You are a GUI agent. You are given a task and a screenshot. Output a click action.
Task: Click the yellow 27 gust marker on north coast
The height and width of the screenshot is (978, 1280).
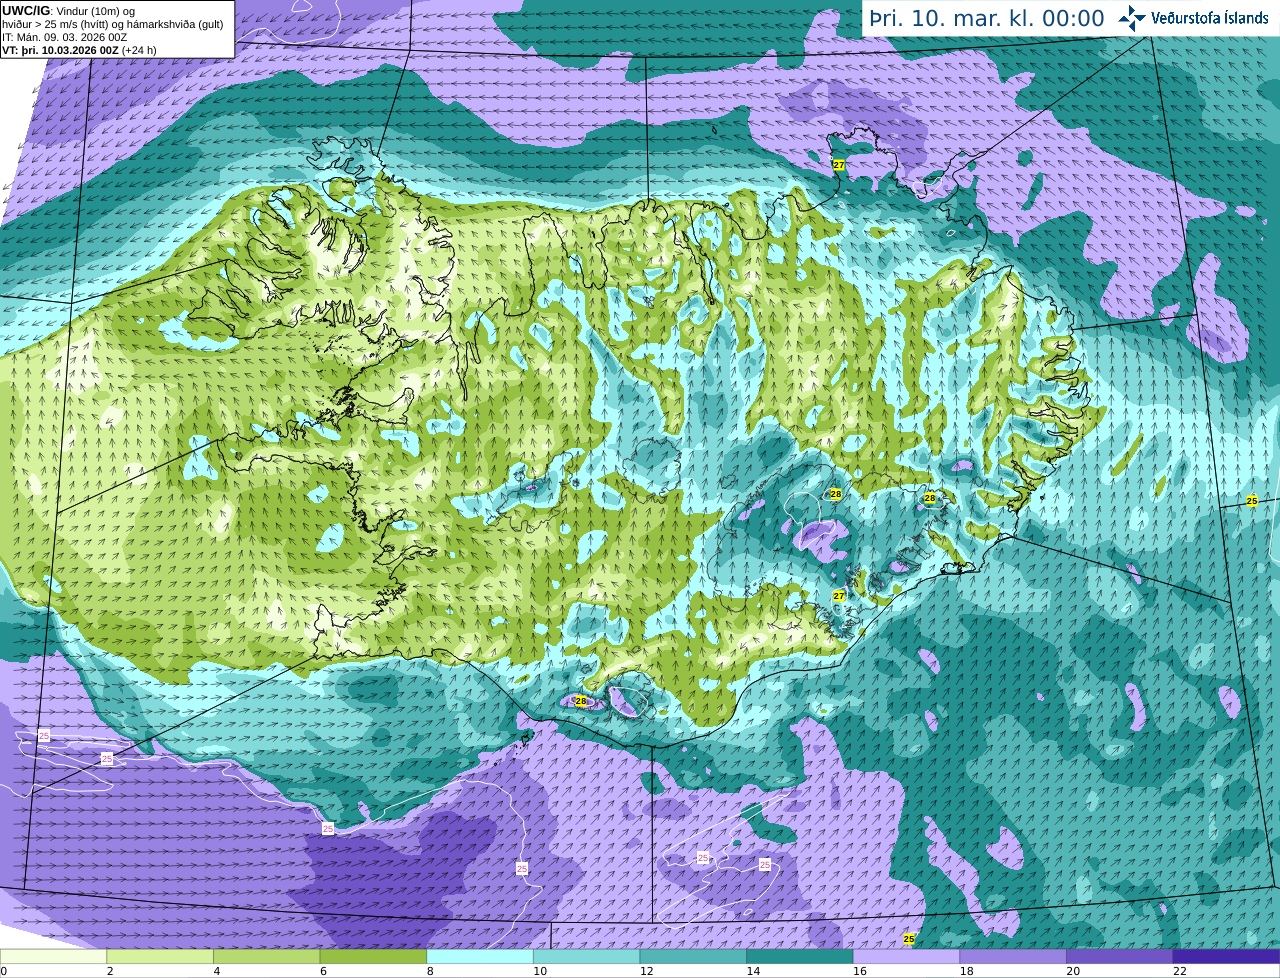tap(839, 165)
